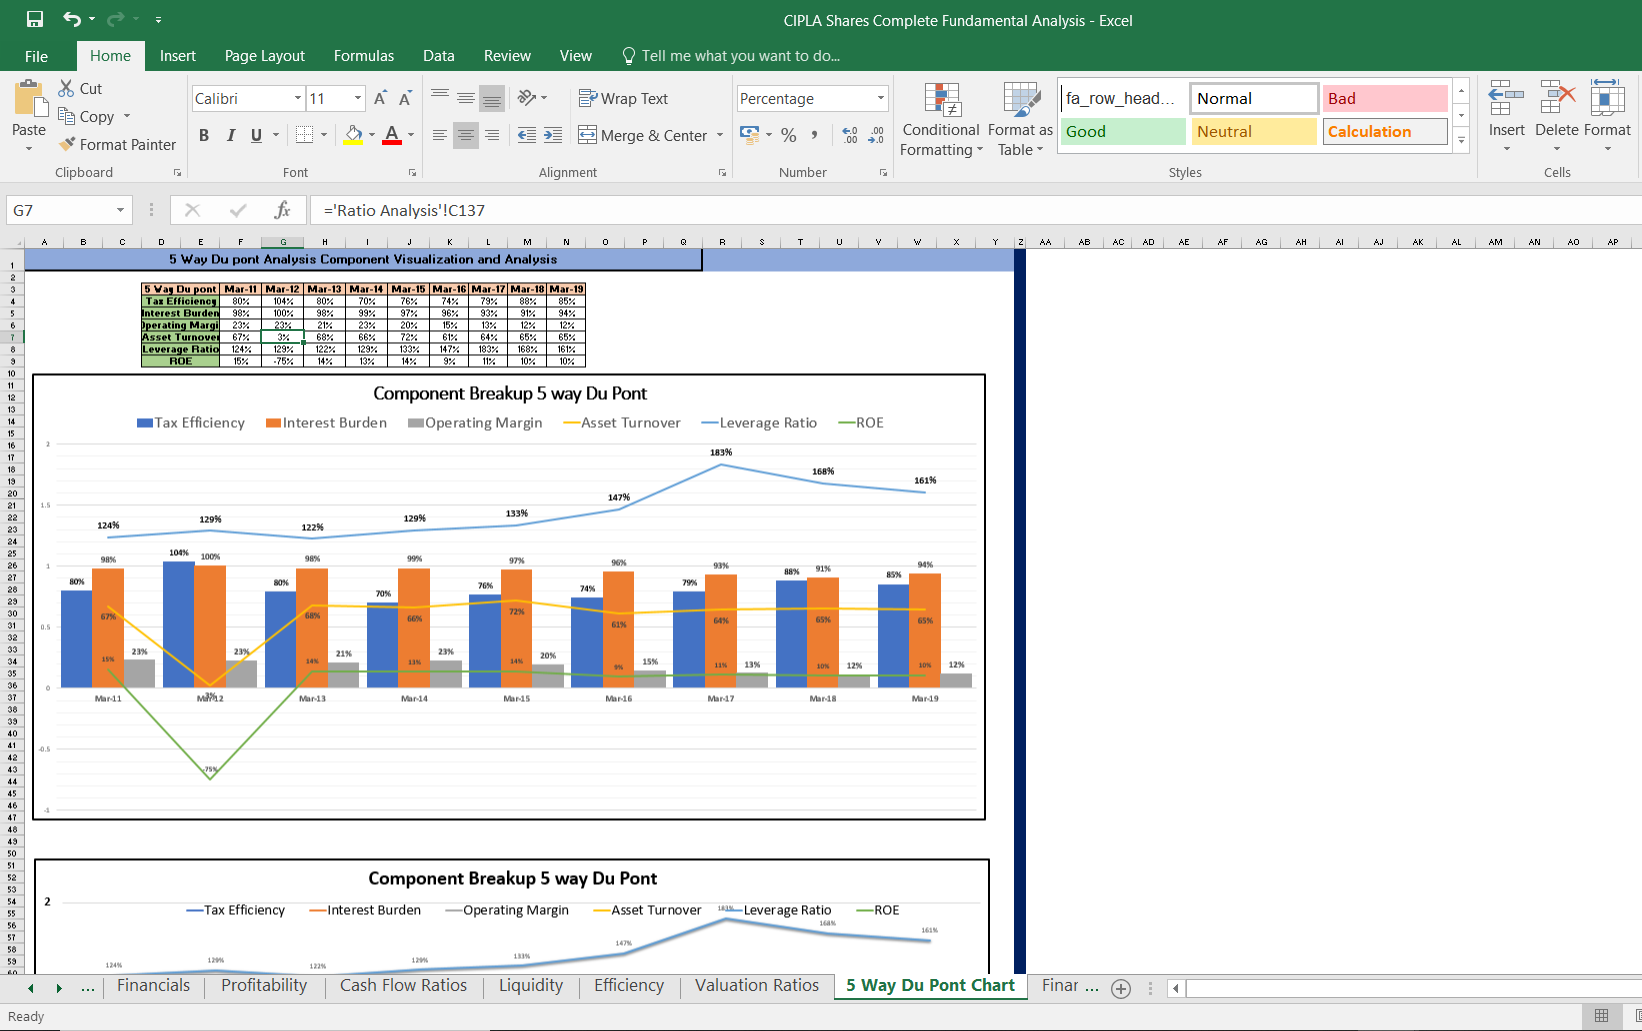The width and height of the screenshot is (1642, 1031).
Task: Apply the Good cell style
Action: pyautogui.click(x=1122, y=131)
